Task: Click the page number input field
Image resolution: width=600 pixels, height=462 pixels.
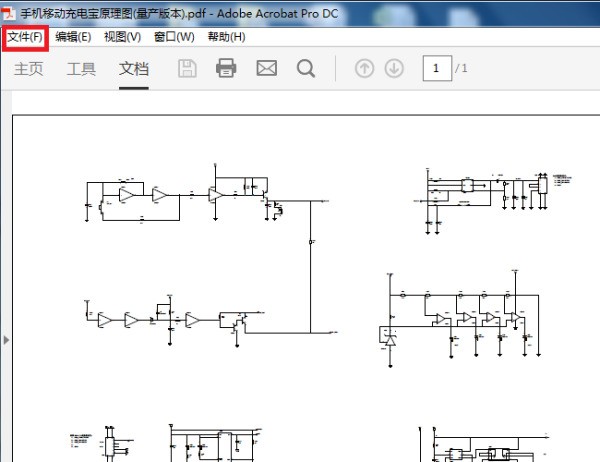Action: pos(437,69)
